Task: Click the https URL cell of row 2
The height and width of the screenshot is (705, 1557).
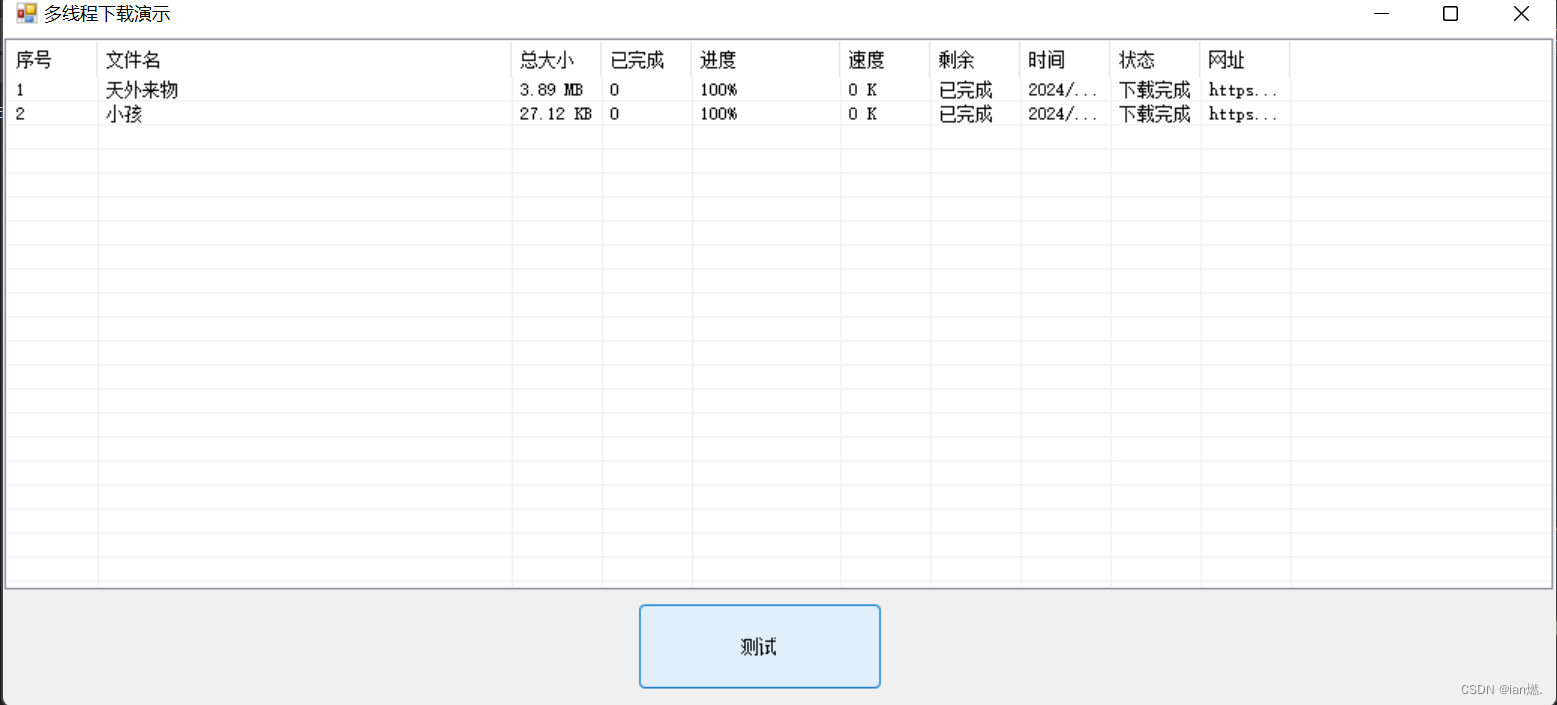Action: point(1243,114)
